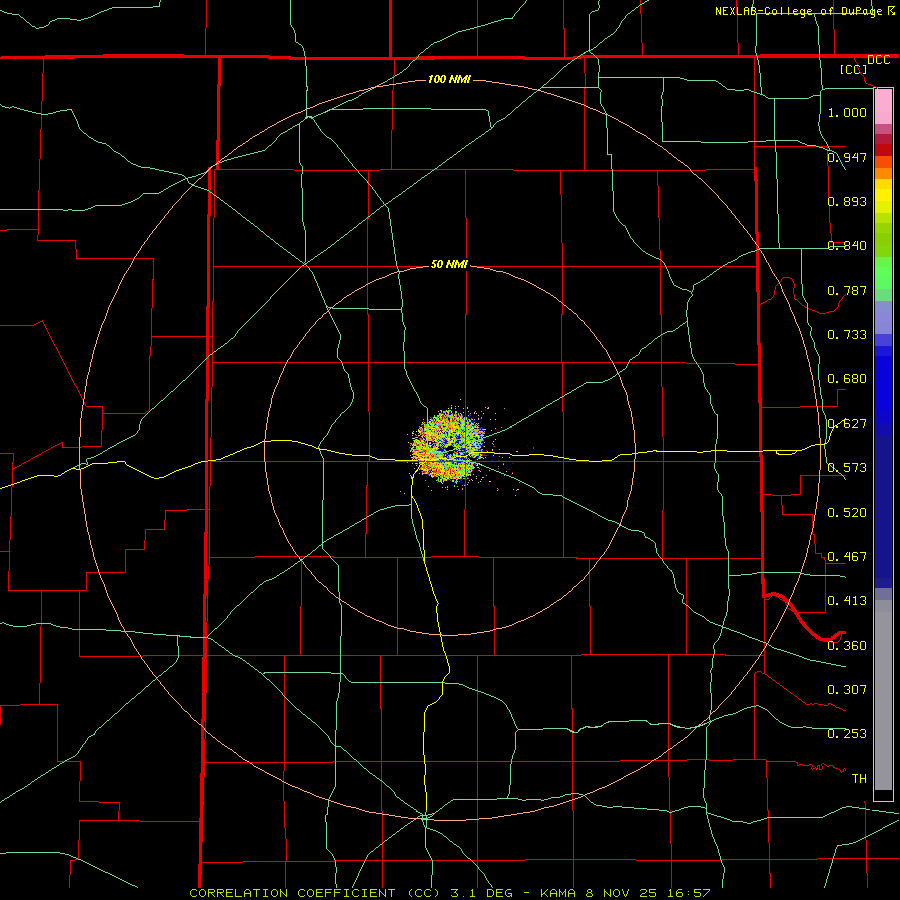This screenshot has height=900, width=900.
Task: Click the [CC] legend heading
Action: point(854,69)
